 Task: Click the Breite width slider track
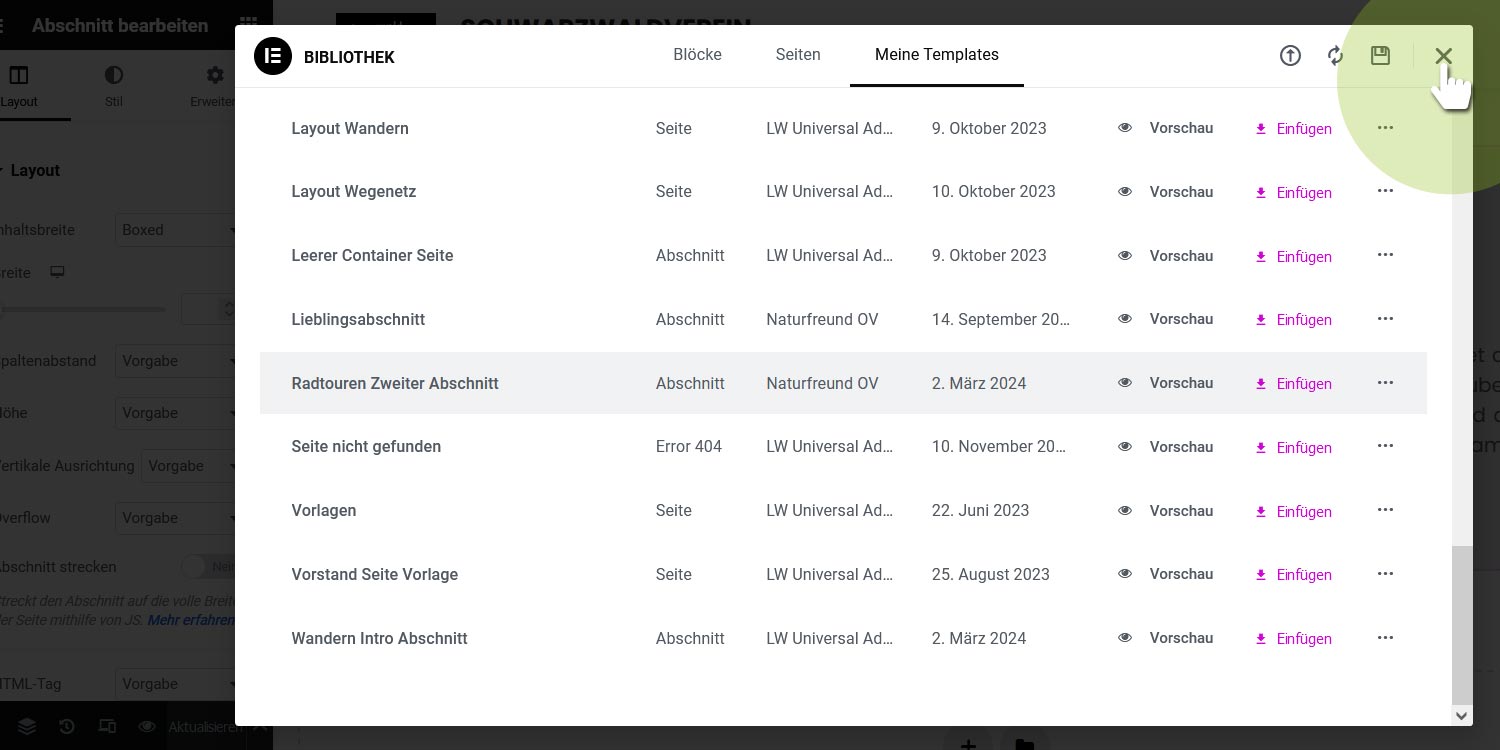83,309
